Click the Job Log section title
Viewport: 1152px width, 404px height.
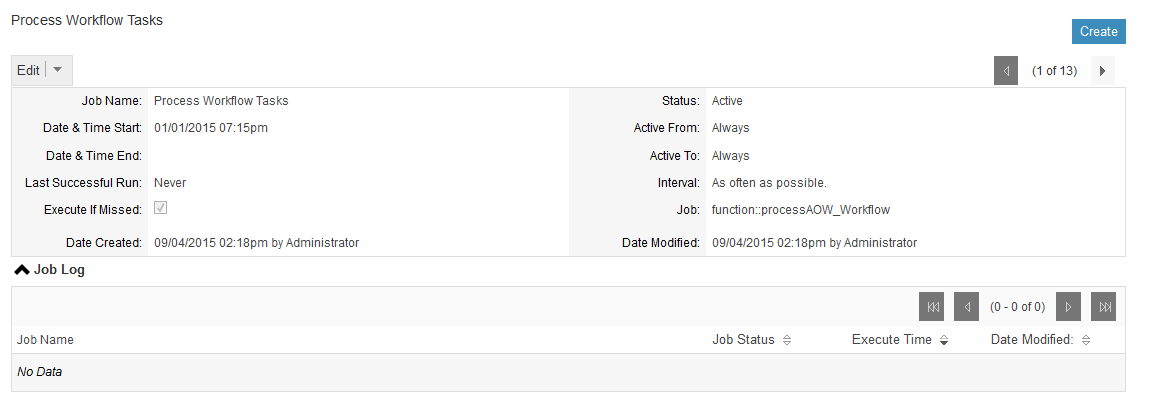point(59,270)
